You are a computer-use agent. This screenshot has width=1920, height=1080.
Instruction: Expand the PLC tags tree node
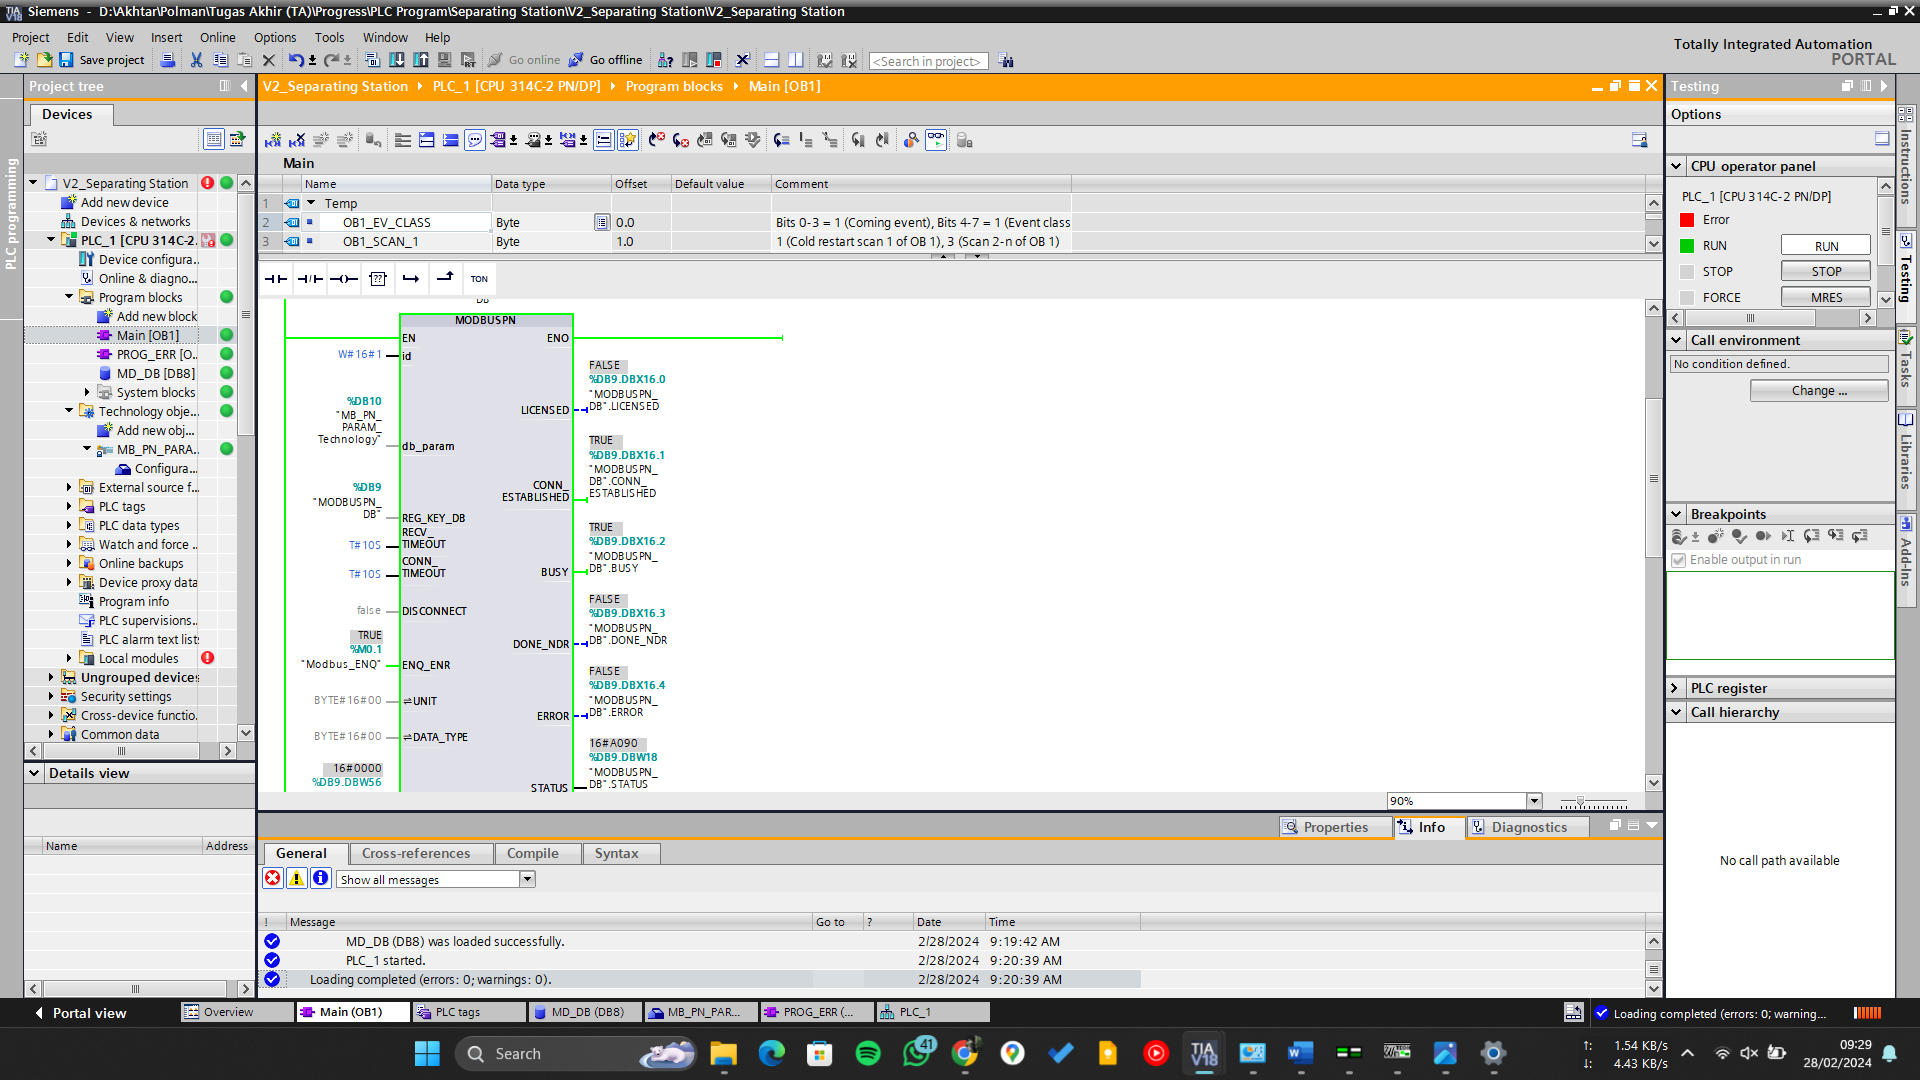coord(69,507)
